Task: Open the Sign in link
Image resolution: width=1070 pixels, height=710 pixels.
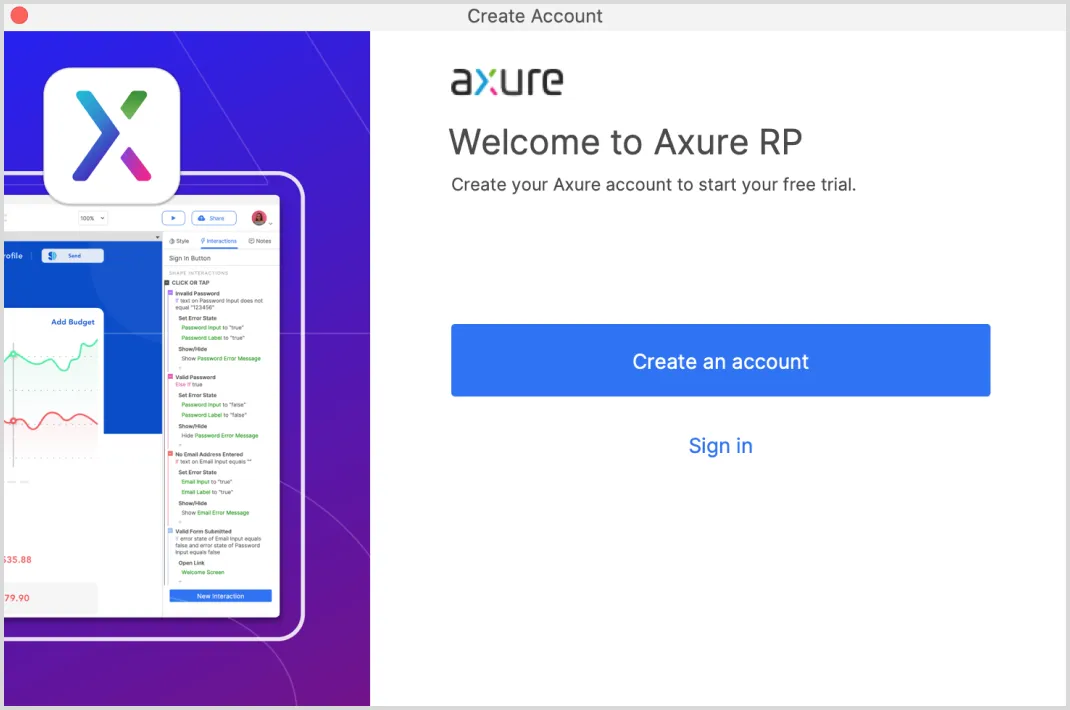Action: pyautogui.click(x=720, y=446)
